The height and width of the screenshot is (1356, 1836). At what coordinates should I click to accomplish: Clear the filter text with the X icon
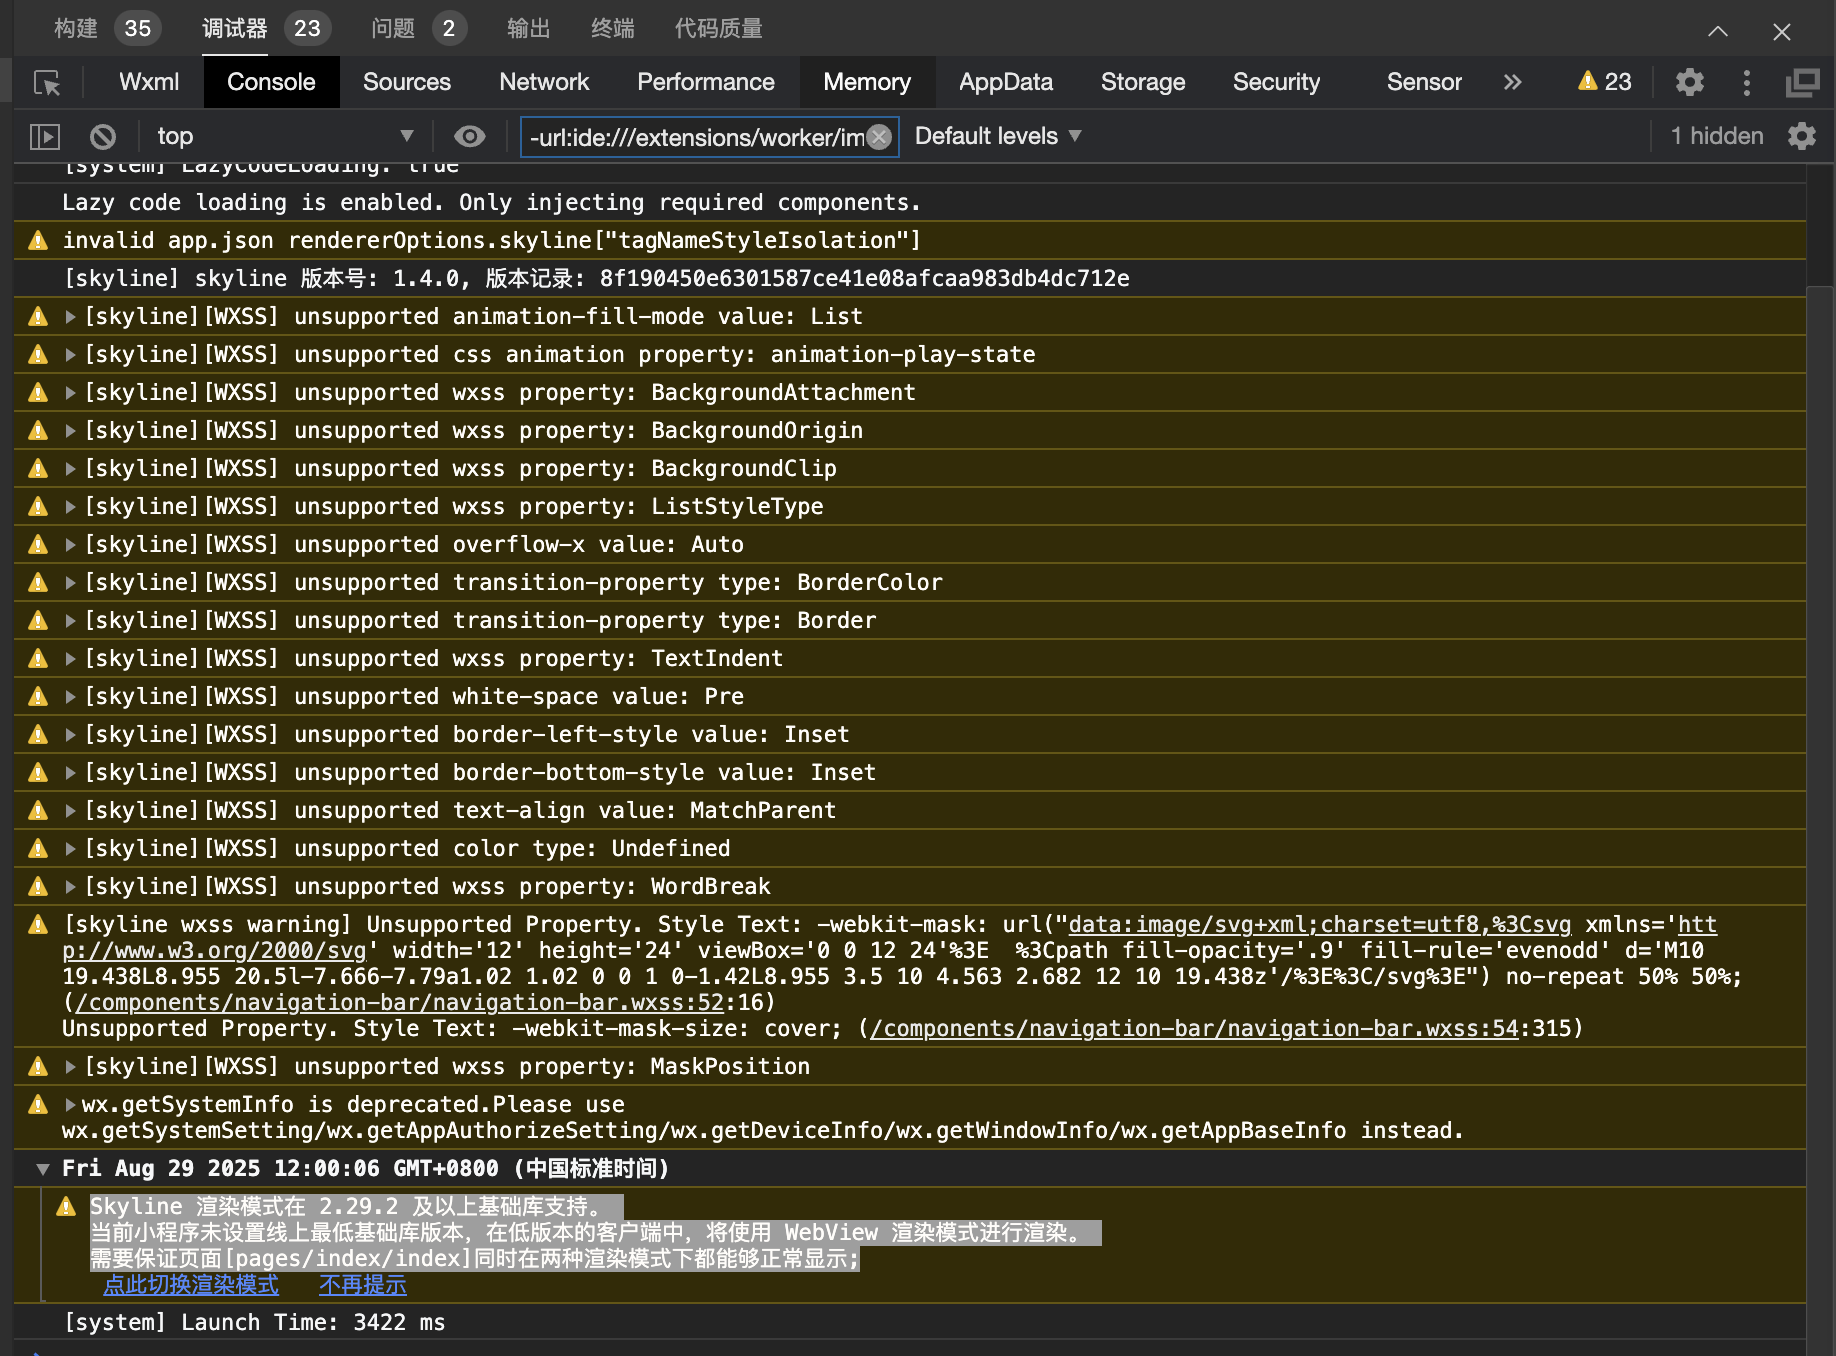tap(879, 137)
